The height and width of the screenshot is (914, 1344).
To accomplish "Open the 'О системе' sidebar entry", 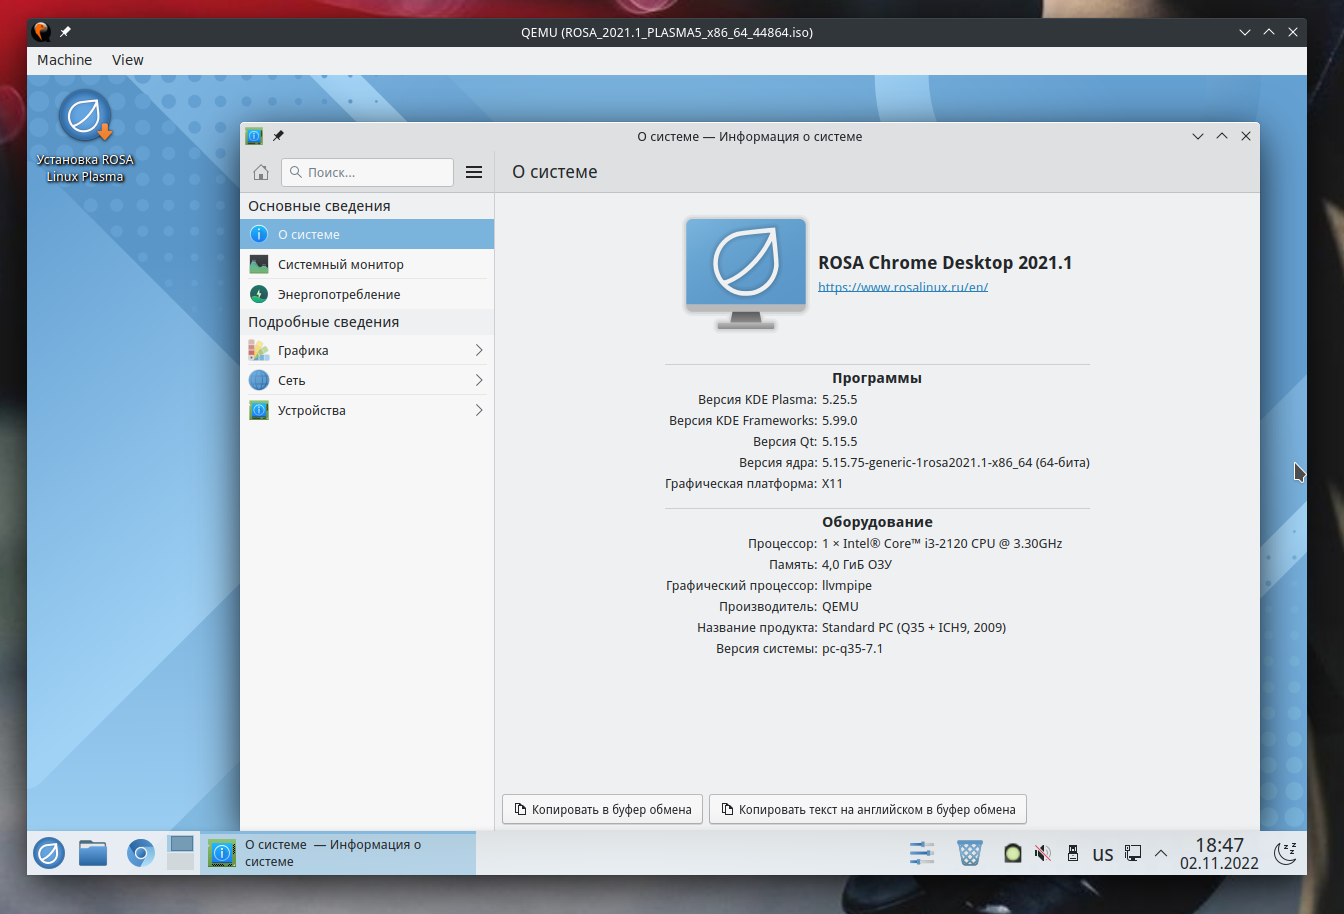I will 367,234.
